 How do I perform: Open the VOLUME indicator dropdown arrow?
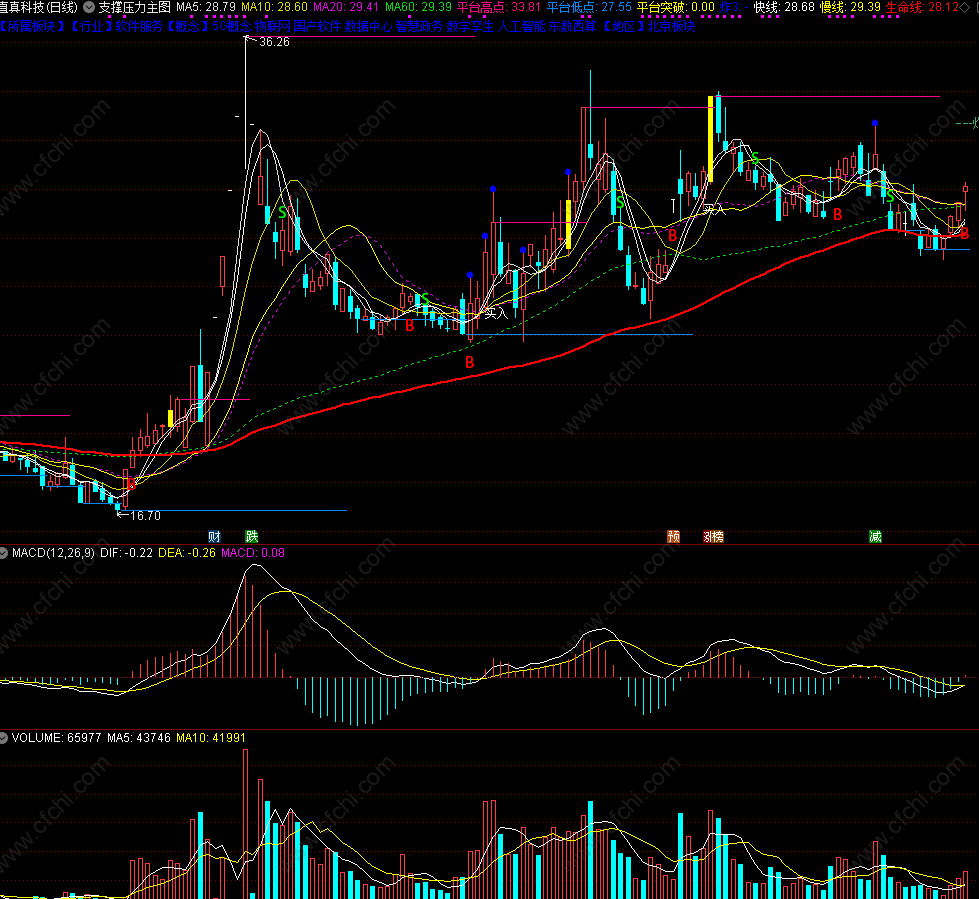coord(4,737)
